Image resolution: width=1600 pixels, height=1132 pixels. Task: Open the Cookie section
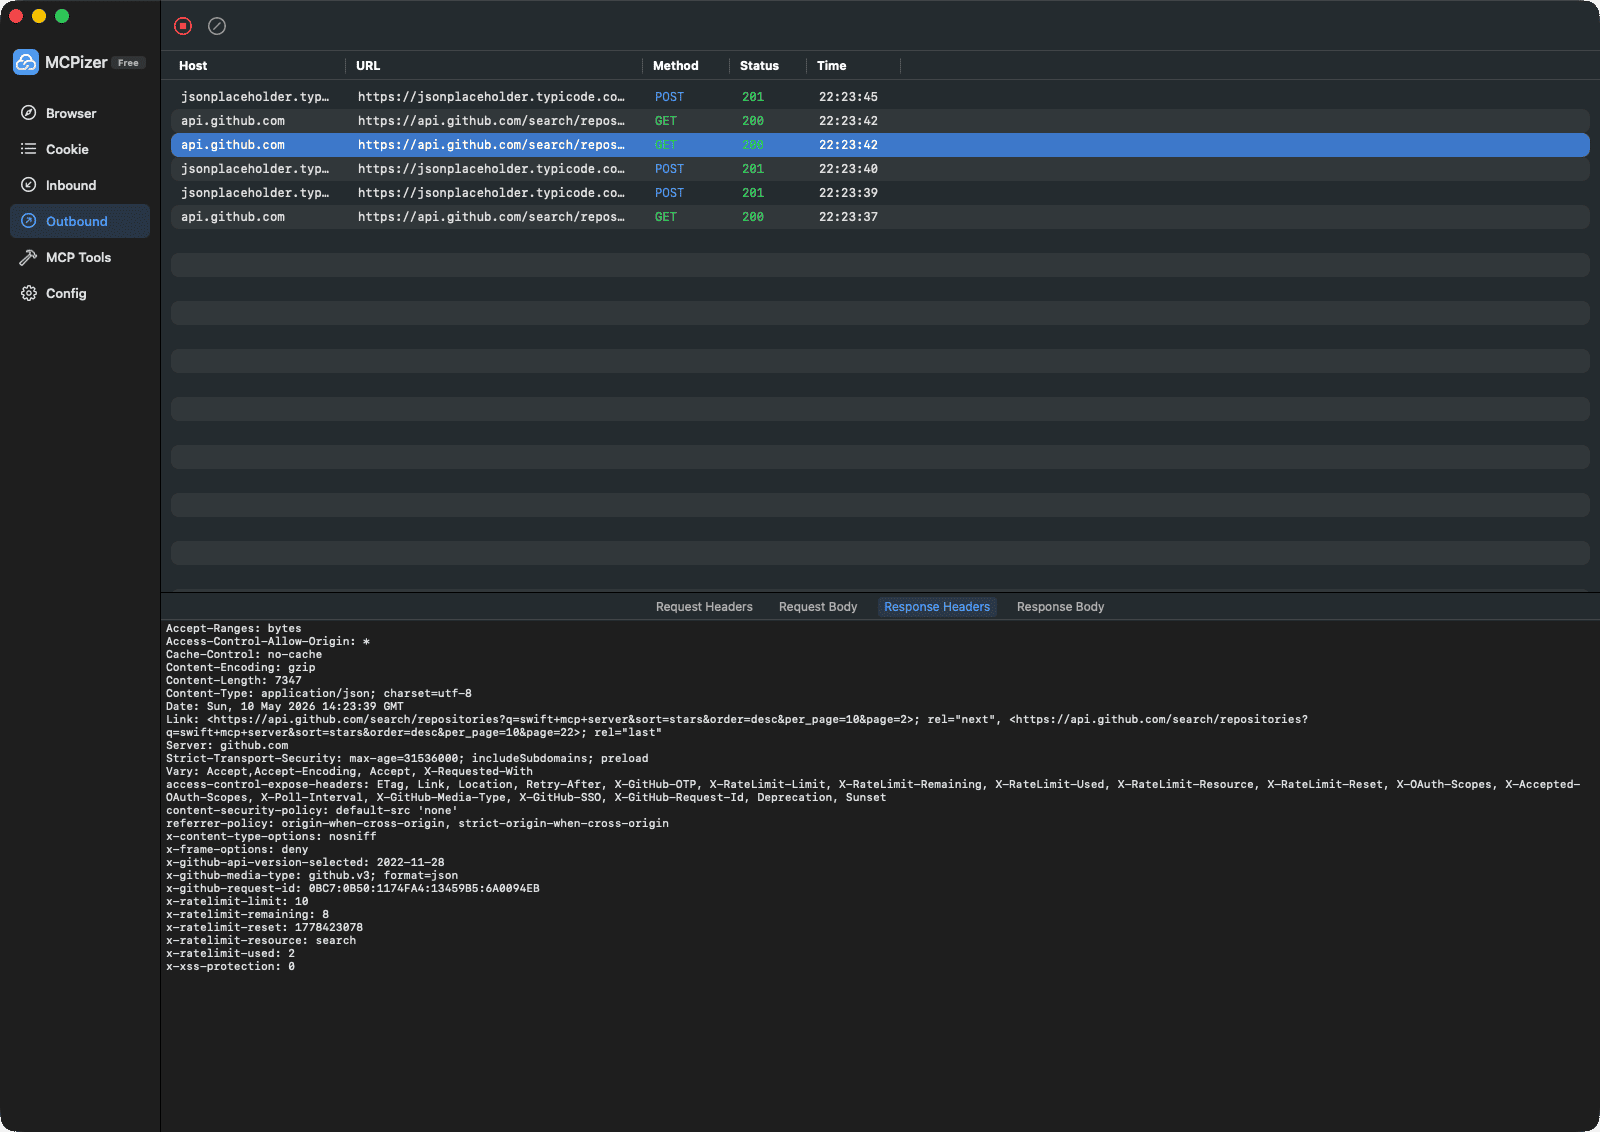[80, 149]
